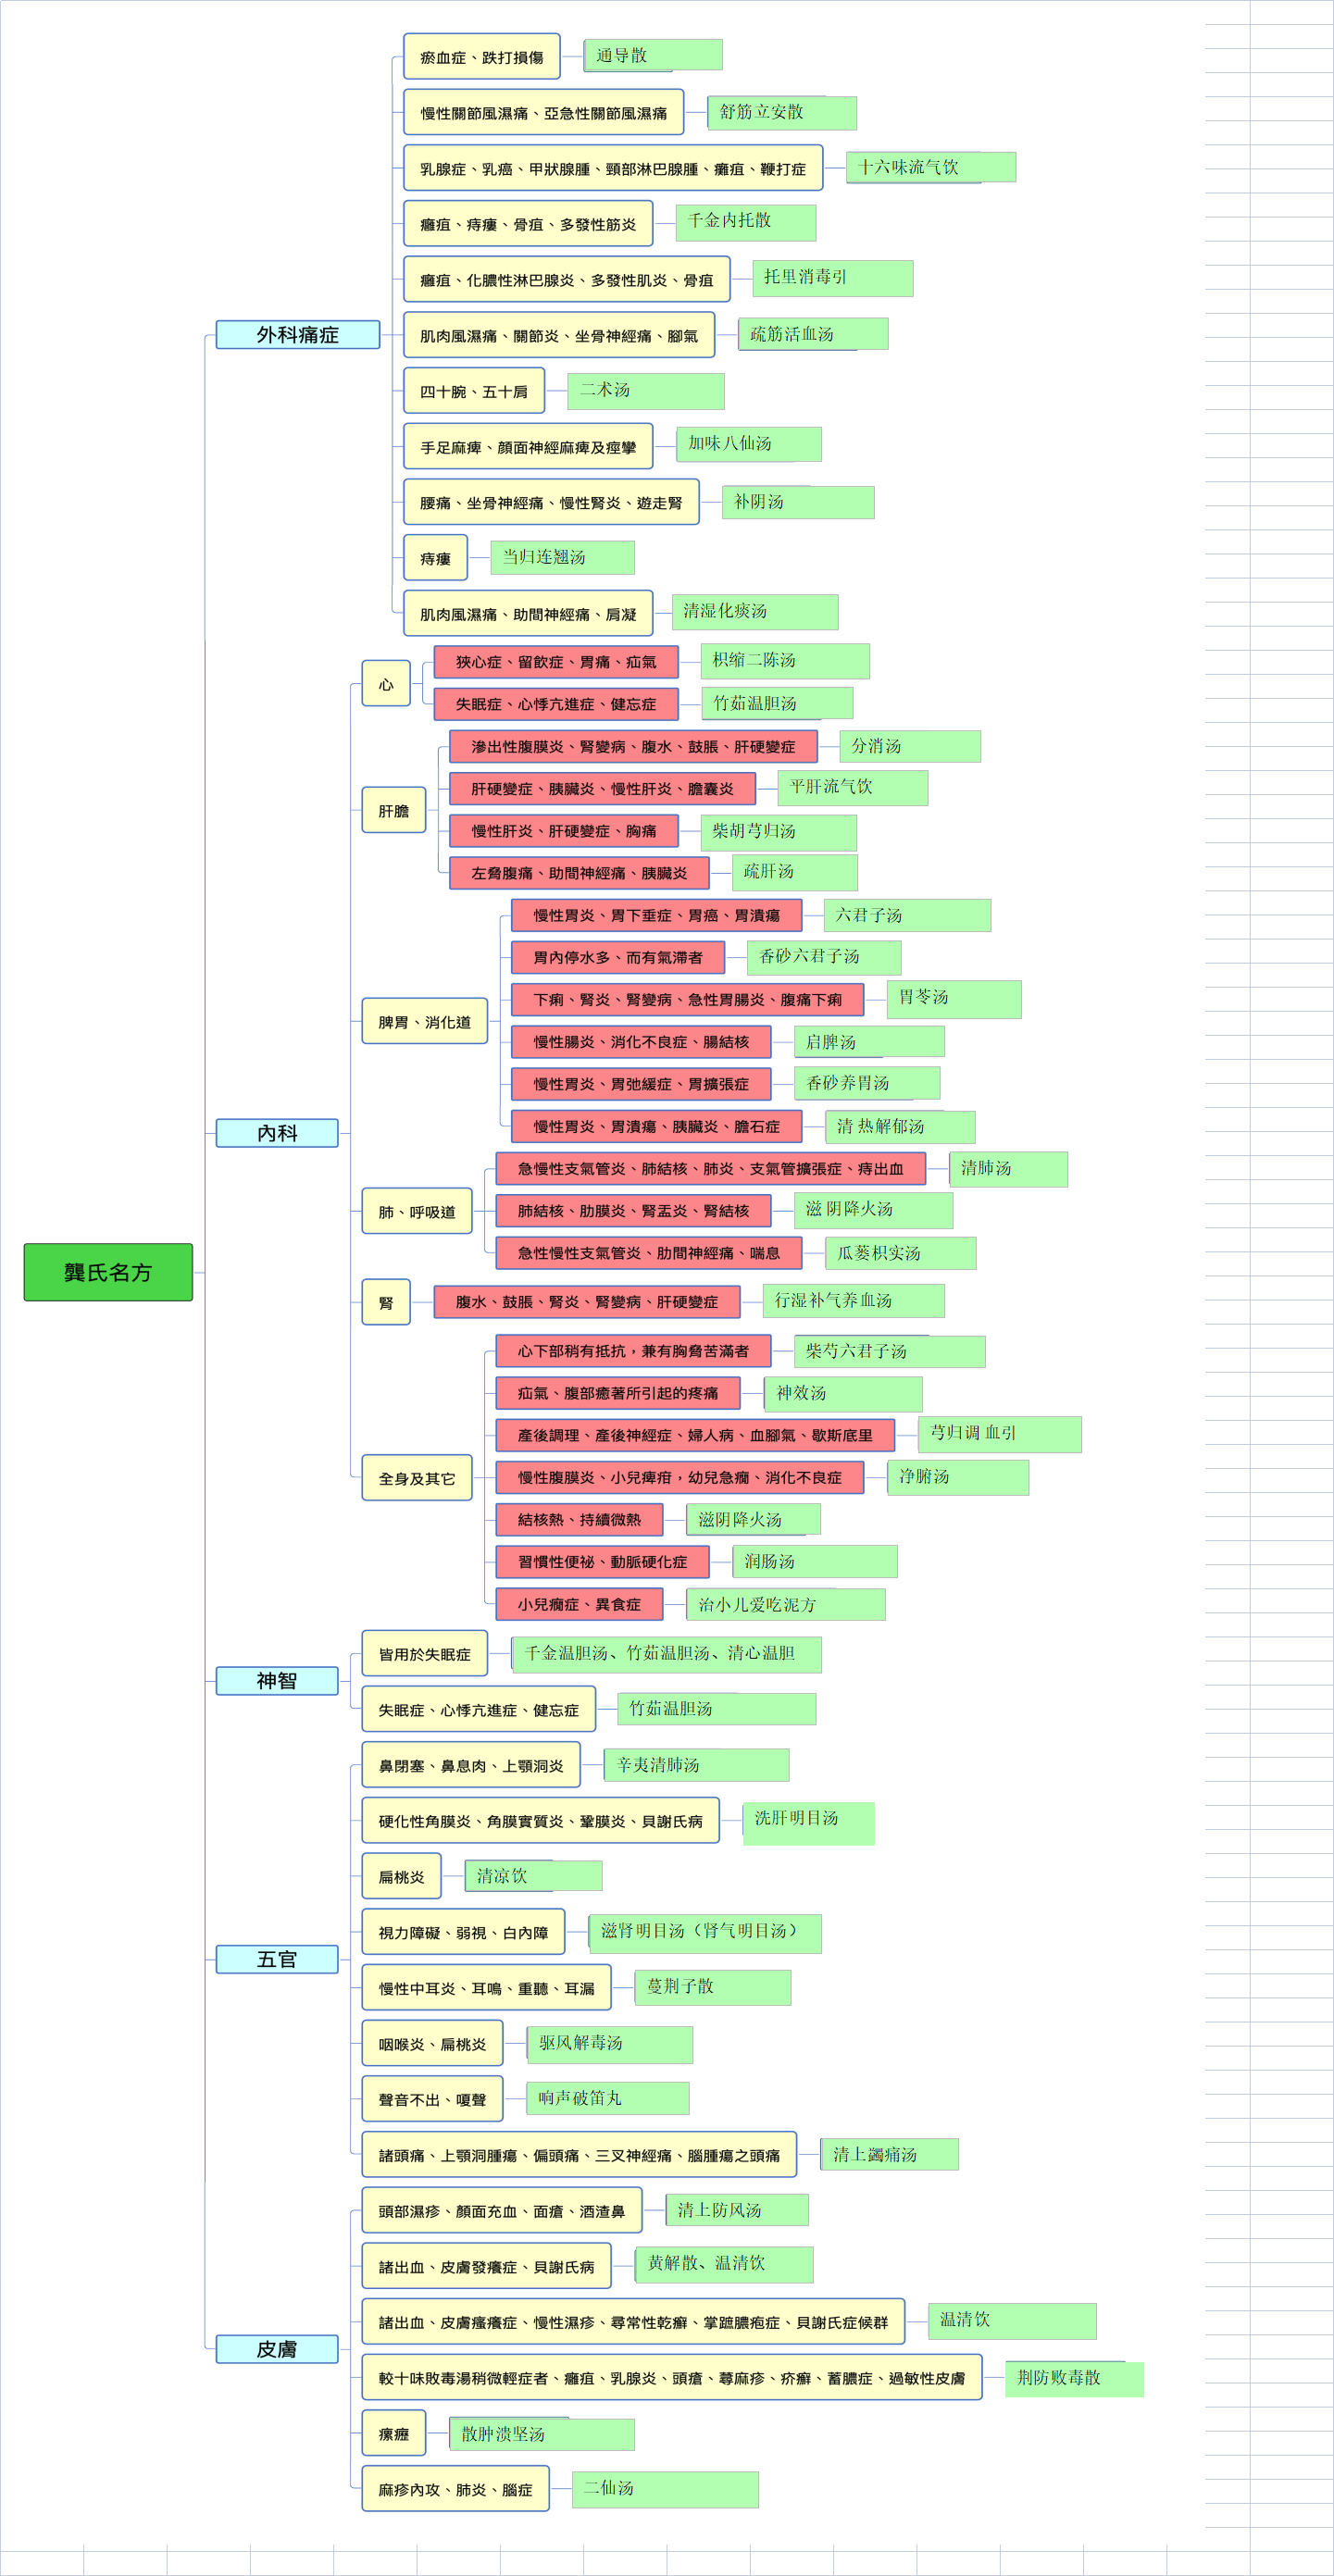This screenshot has width=1334, height=2576.
Task: Click the 胃內停水多、而有氣滯者 node
Action: point(618,957)
